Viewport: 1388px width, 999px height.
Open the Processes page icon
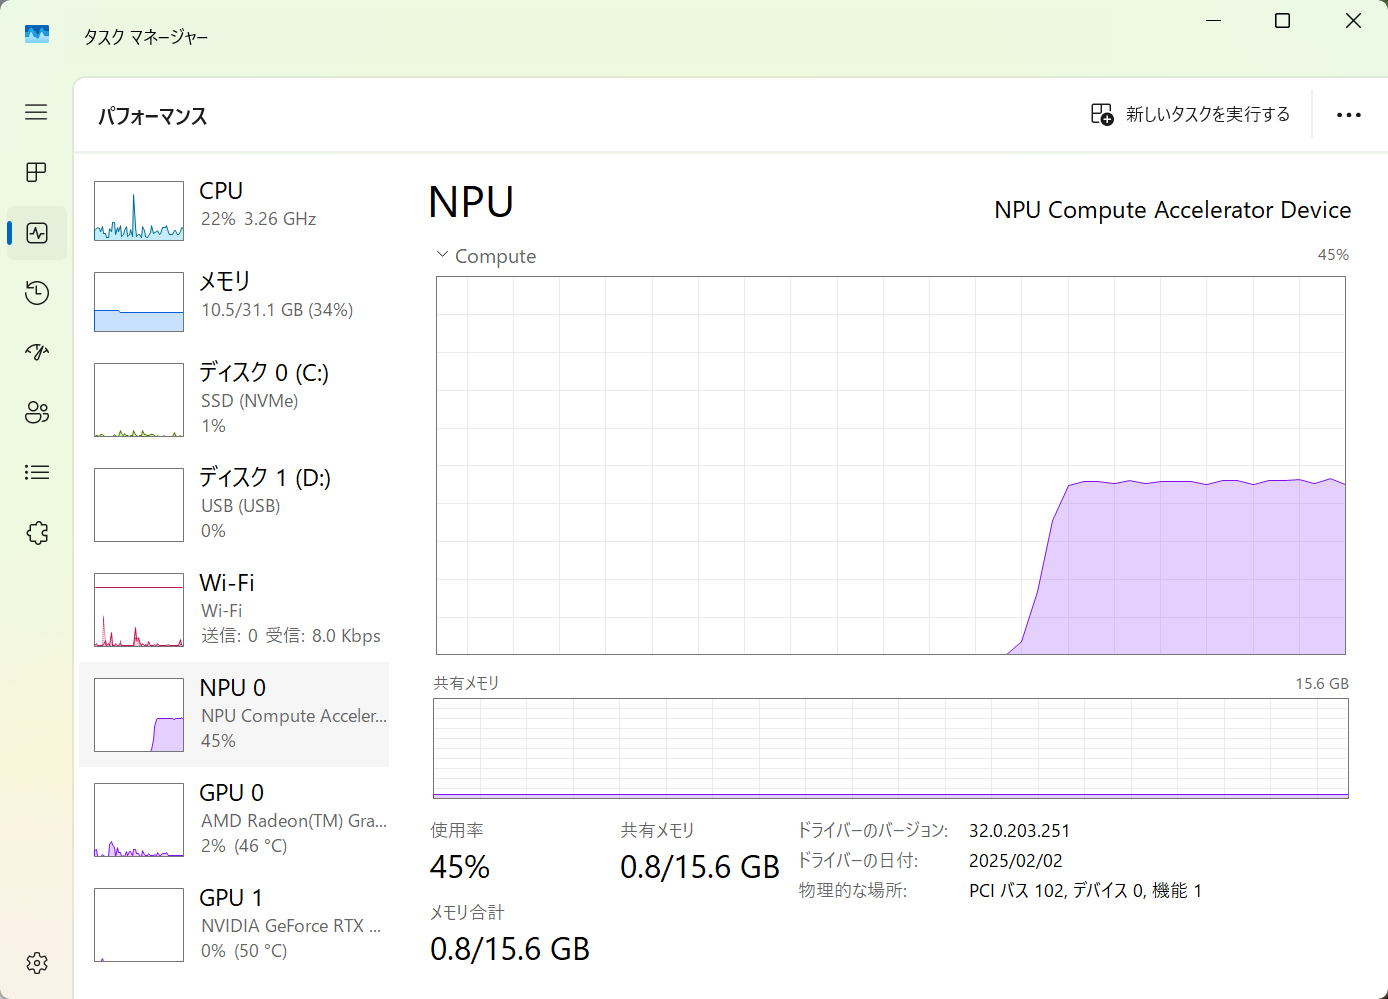[x=36, y=172]
